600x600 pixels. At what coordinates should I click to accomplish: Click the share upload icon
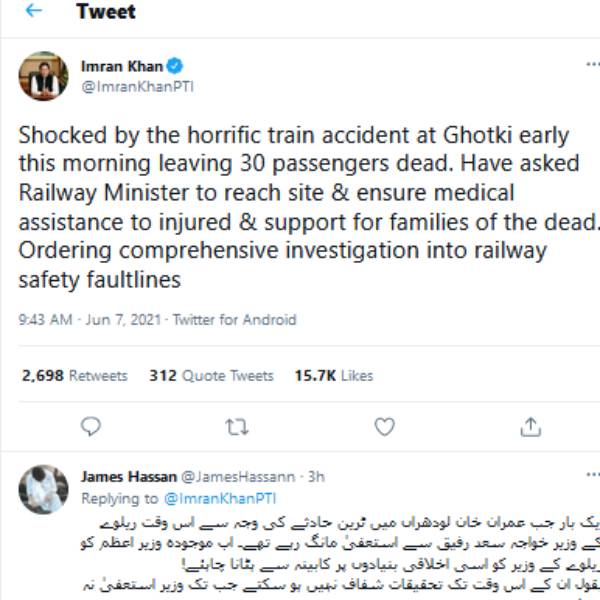coord(531,427)
